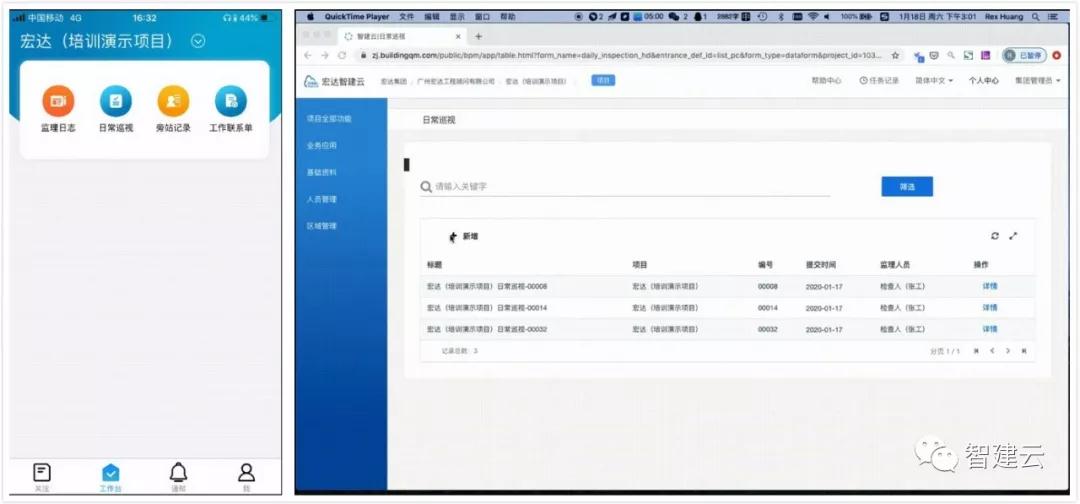Click the fullscreen expand icon above table
The width and height of the screenshot is (1080, 504).
coord(1013,236)
